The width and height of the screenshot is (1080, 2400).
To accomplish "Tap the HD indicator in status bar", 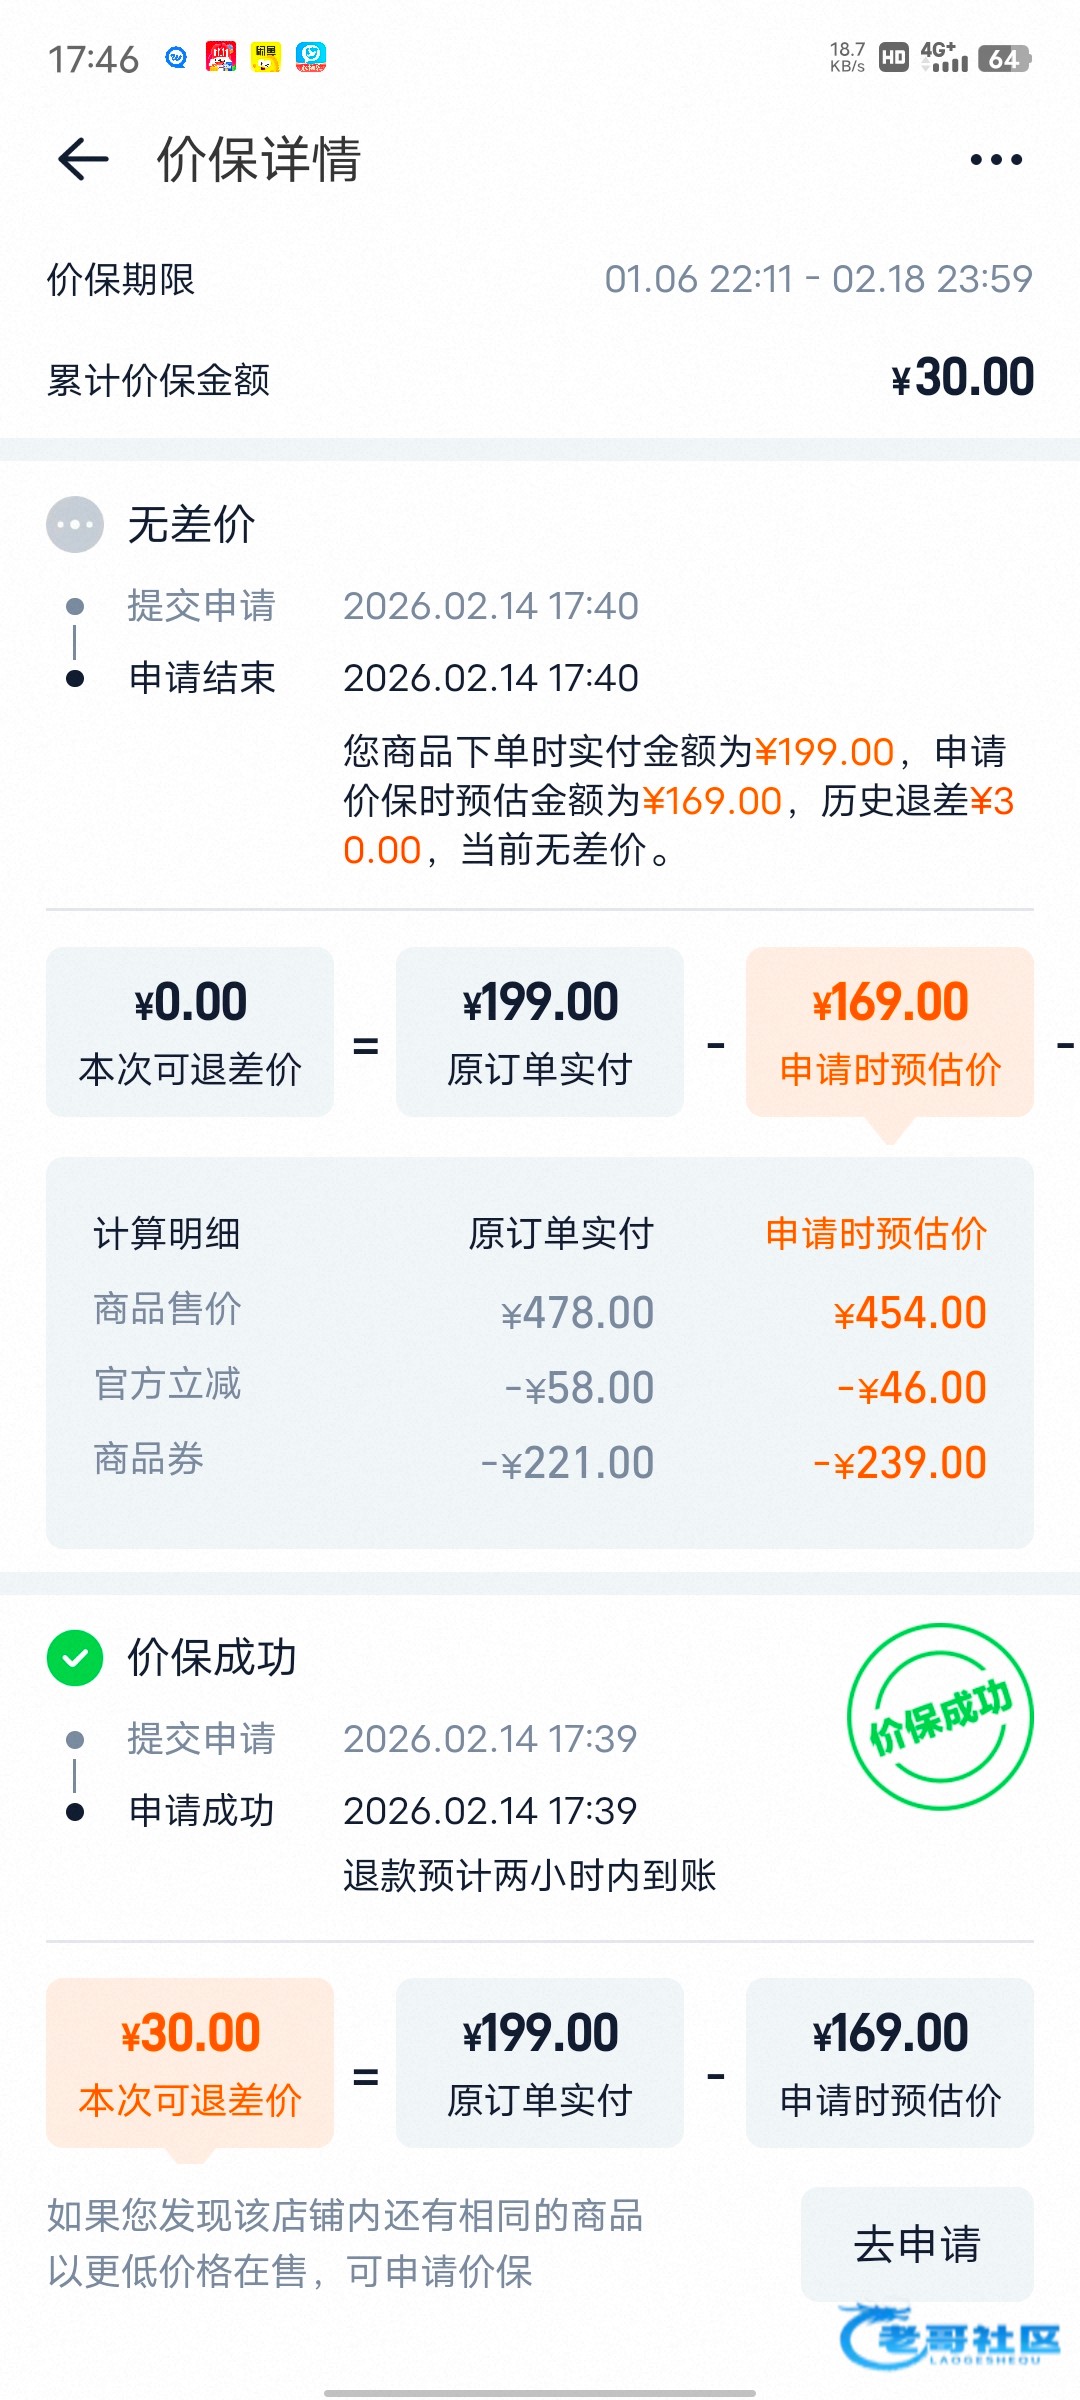I will pos(893,58).
